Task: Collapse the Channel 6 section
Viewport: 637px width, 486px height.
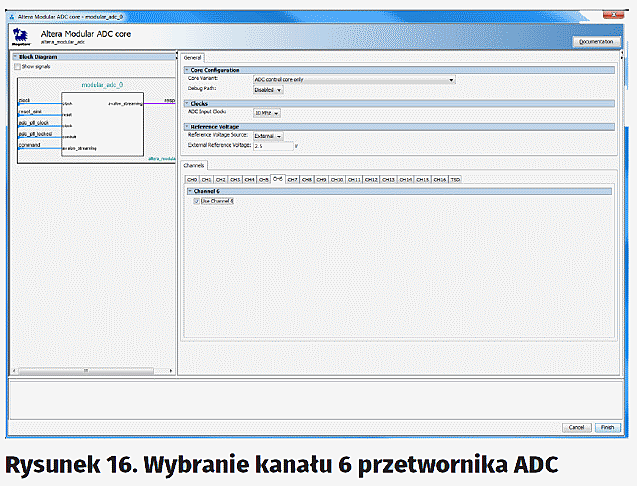Action: click(x=189, y=190)
